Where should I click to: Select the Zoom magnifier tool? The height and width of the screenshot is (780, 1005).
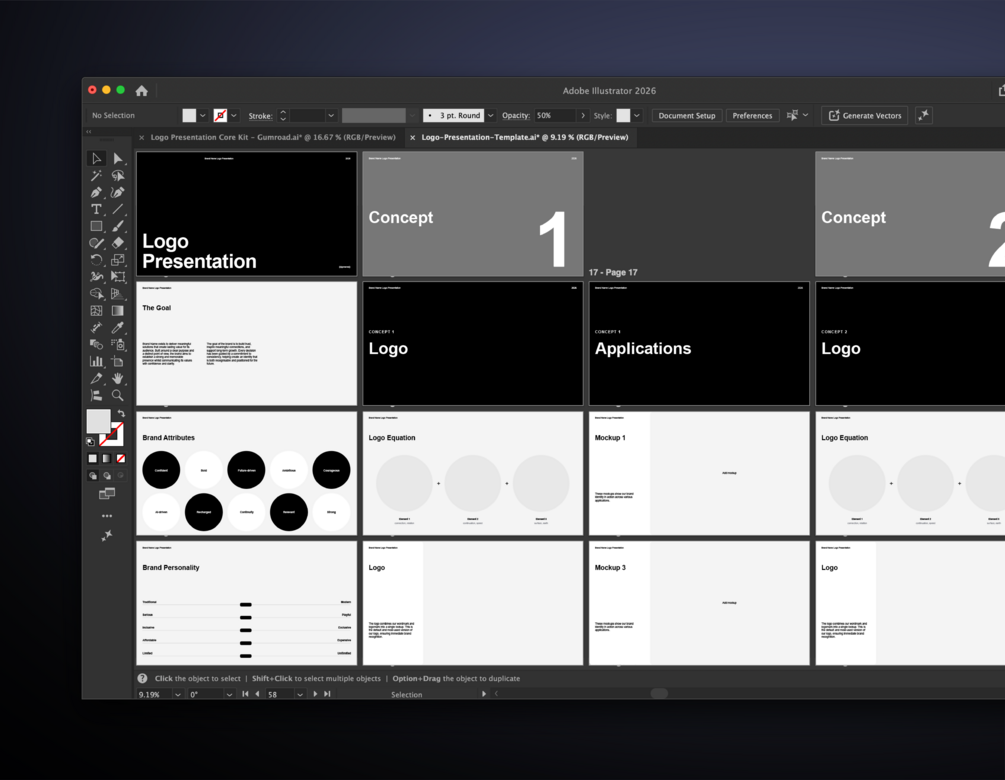[x=118, y=395]
